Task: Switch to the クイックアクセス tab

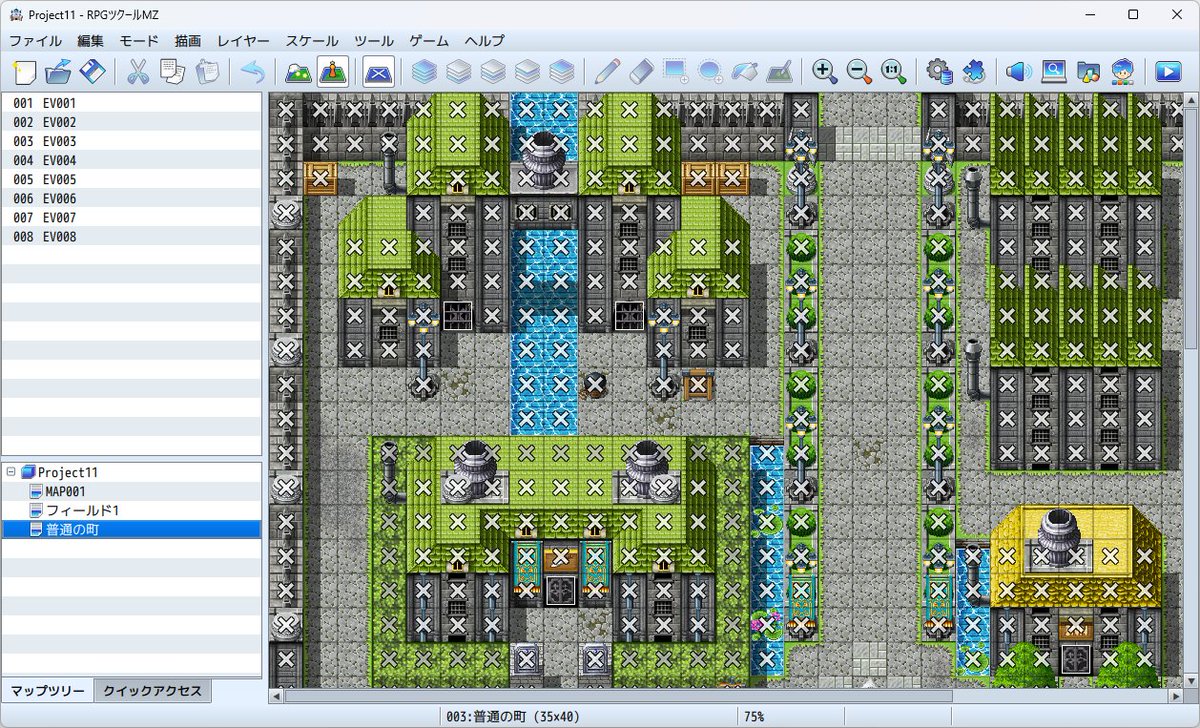Action: pos(152,691)
